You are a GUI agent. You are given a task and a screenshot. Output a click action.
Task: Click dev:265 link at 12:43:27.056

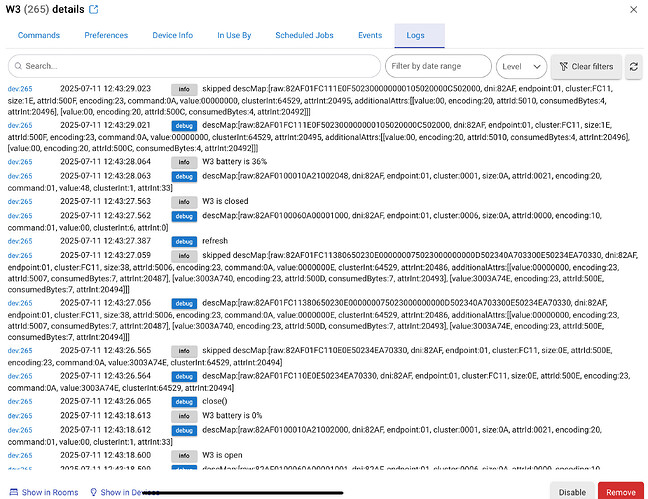click(20, 303)
